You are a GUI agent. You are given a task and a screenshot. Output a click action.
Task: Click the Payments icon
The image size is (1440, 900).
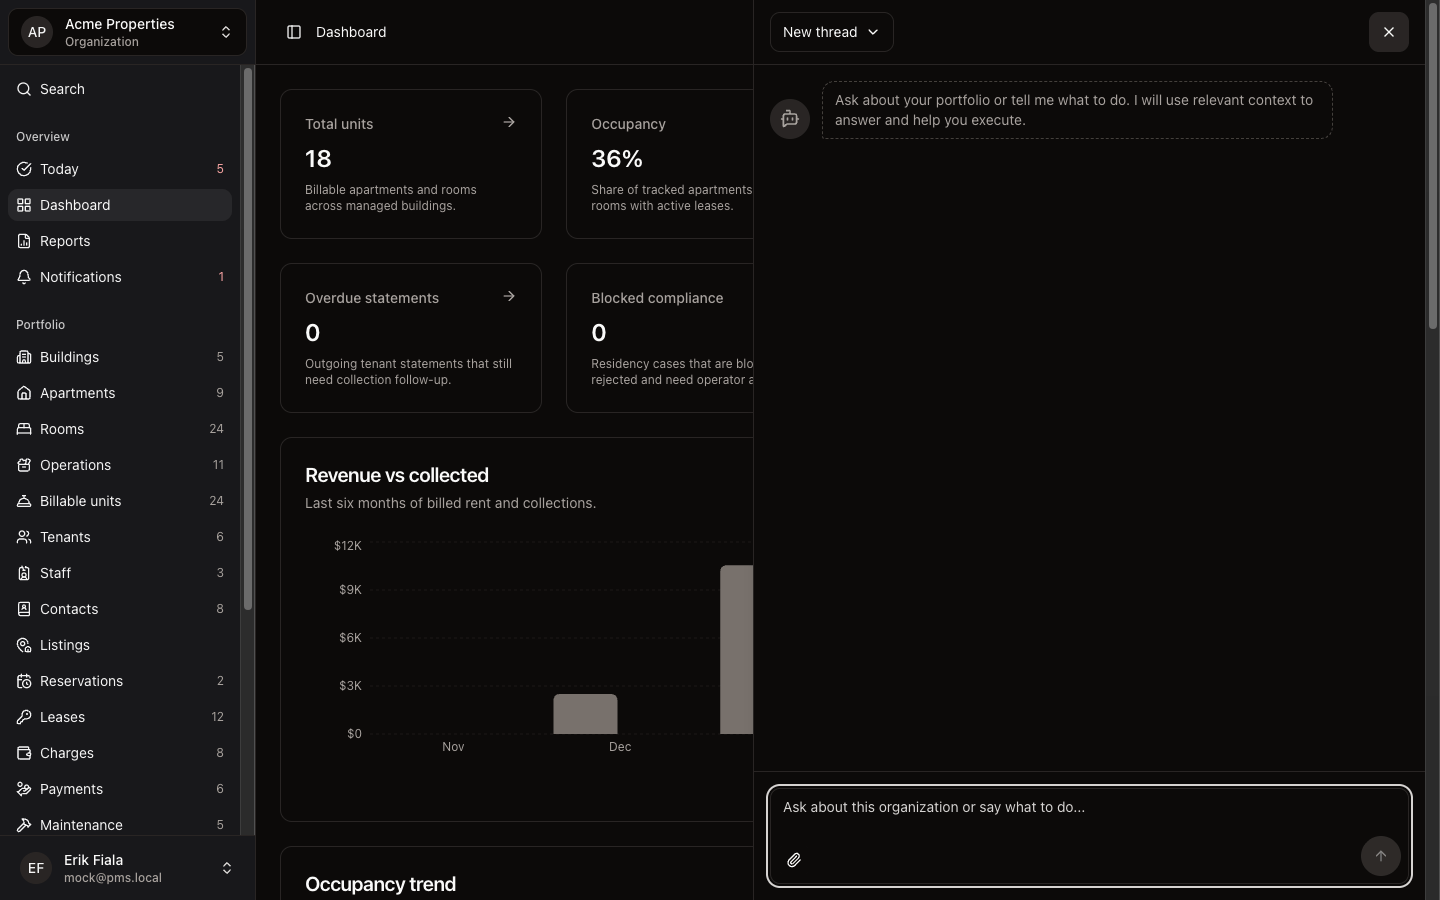tap(23, 789)
